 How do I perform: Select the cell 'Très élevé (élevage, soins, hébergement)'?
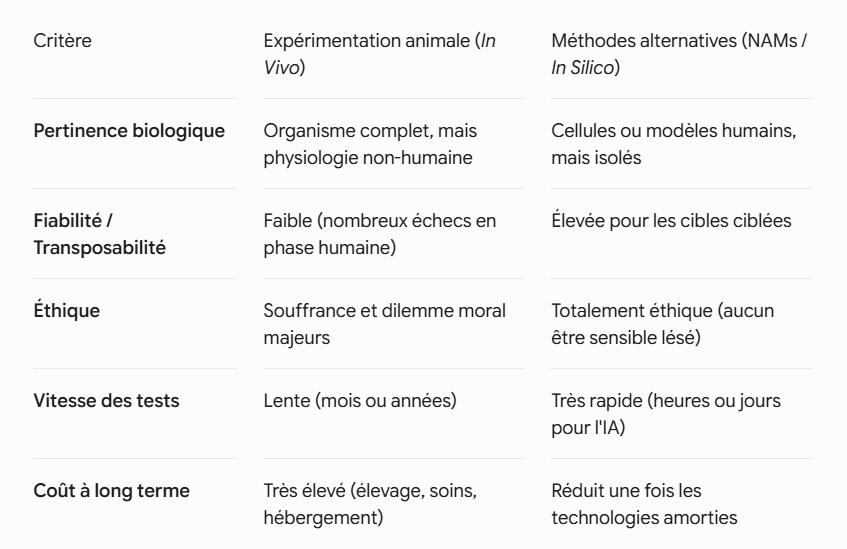click(370, 504)
